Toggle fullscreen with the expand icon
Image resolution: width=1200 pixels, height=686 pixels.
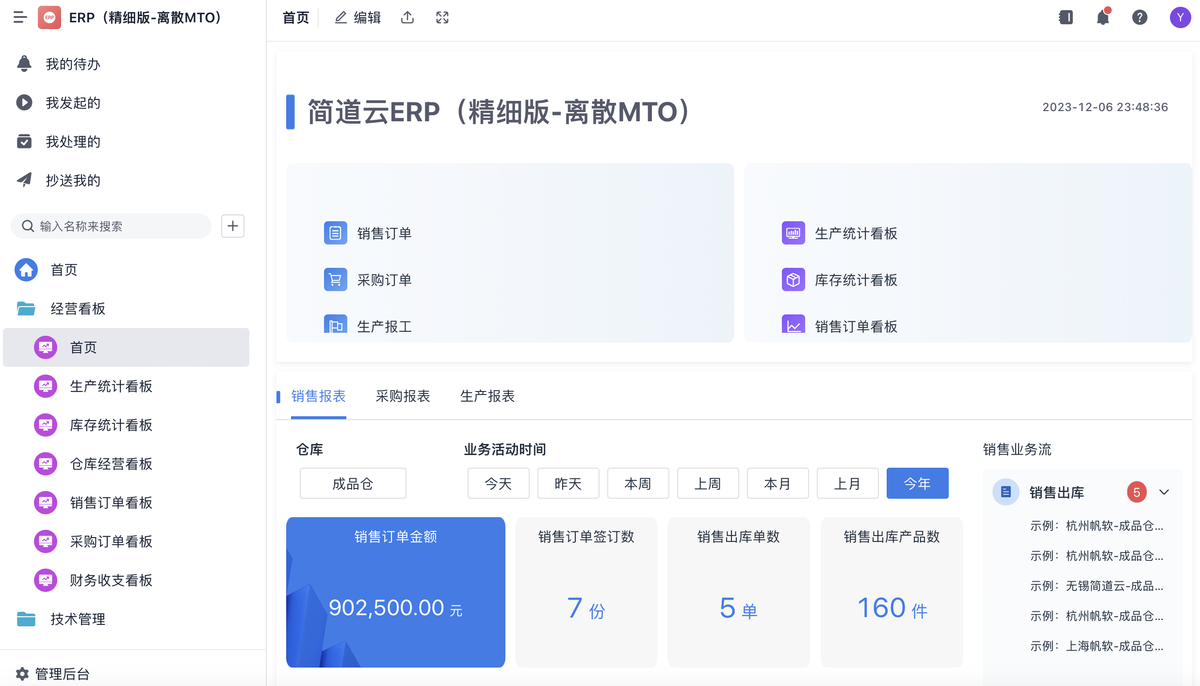[x=442, y=18]
